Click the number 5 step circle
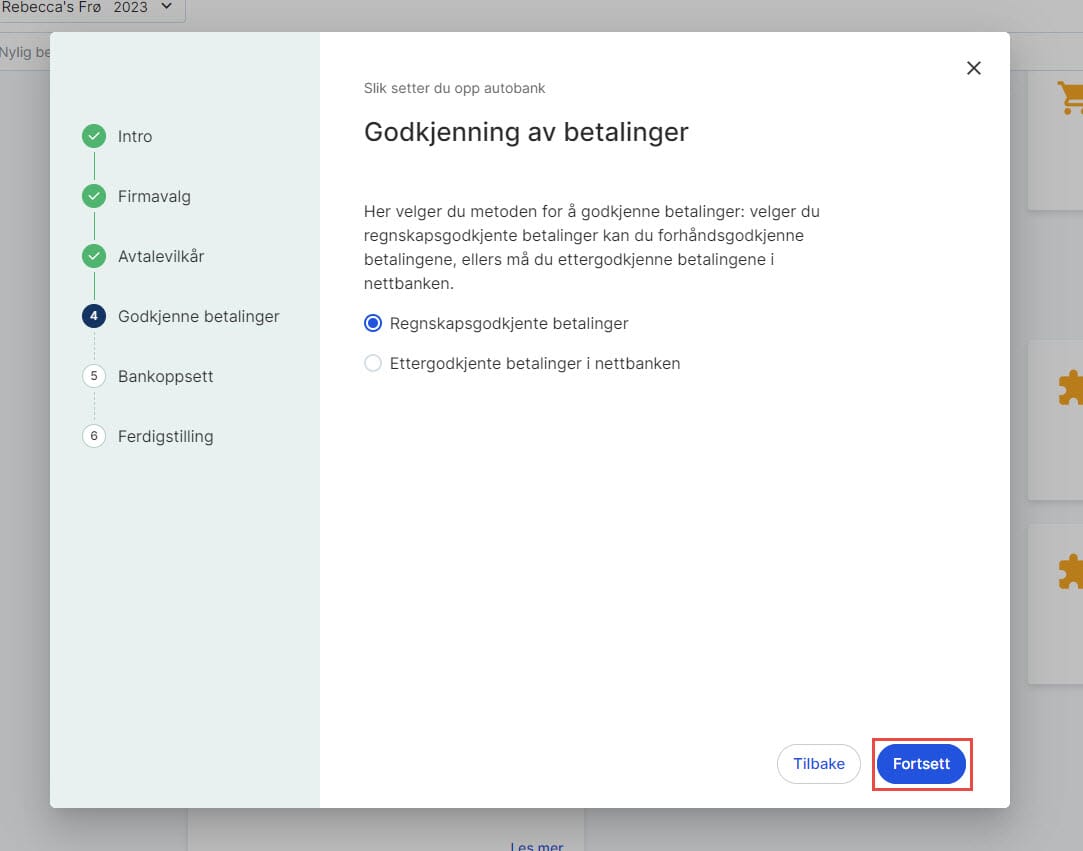 (94, 376)
